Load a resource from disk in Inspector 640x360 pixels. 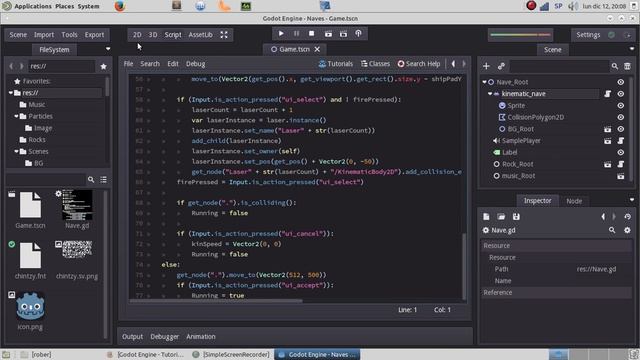point(501,217)
